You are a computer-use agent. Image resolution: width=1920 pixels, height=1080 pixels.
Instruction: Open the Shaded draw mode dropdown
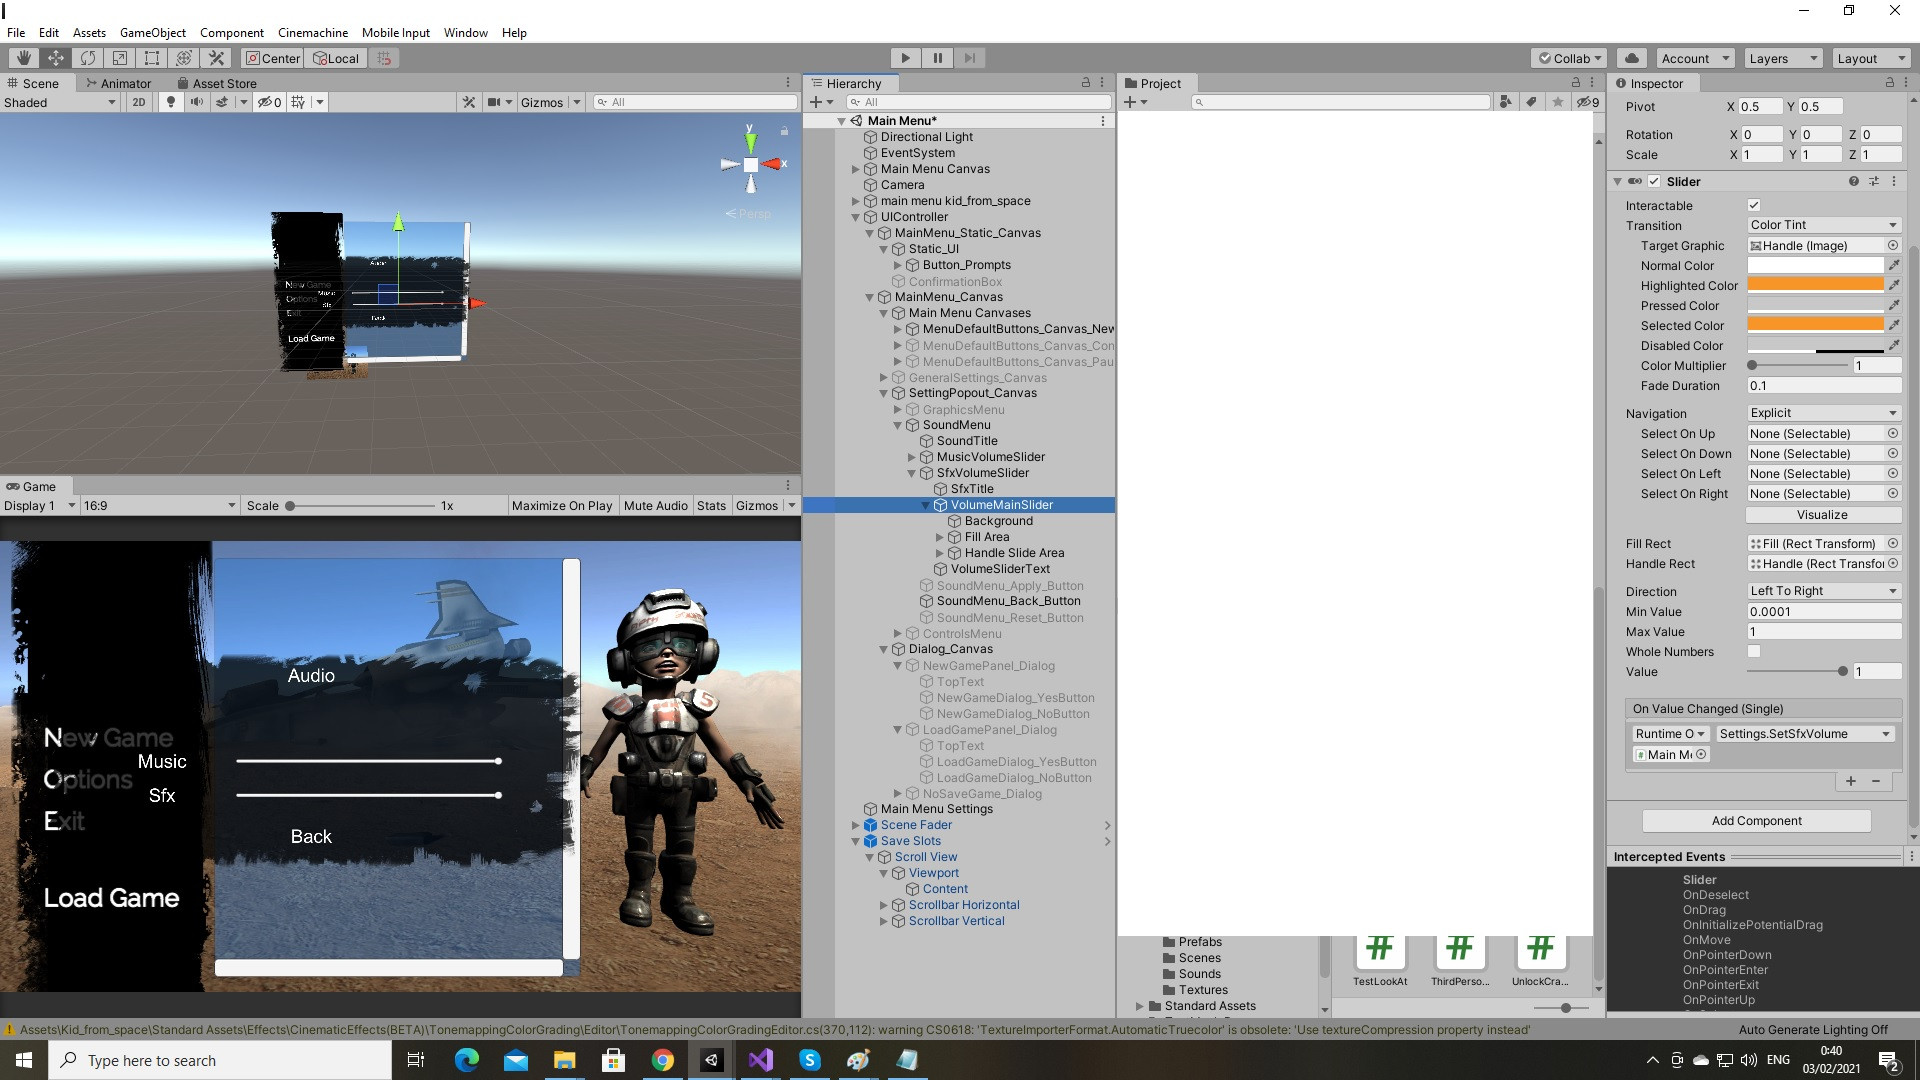(60, 101)
